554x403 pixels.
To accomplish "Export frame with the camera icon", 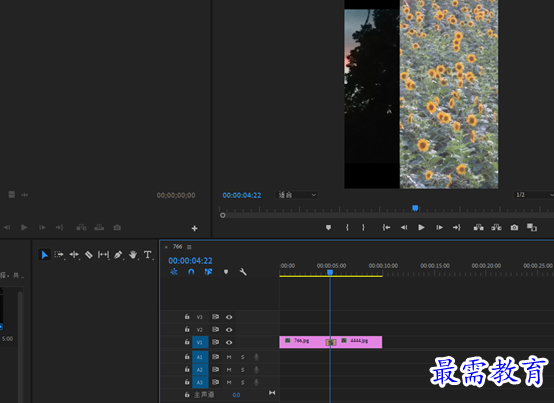I will (514, 227).
